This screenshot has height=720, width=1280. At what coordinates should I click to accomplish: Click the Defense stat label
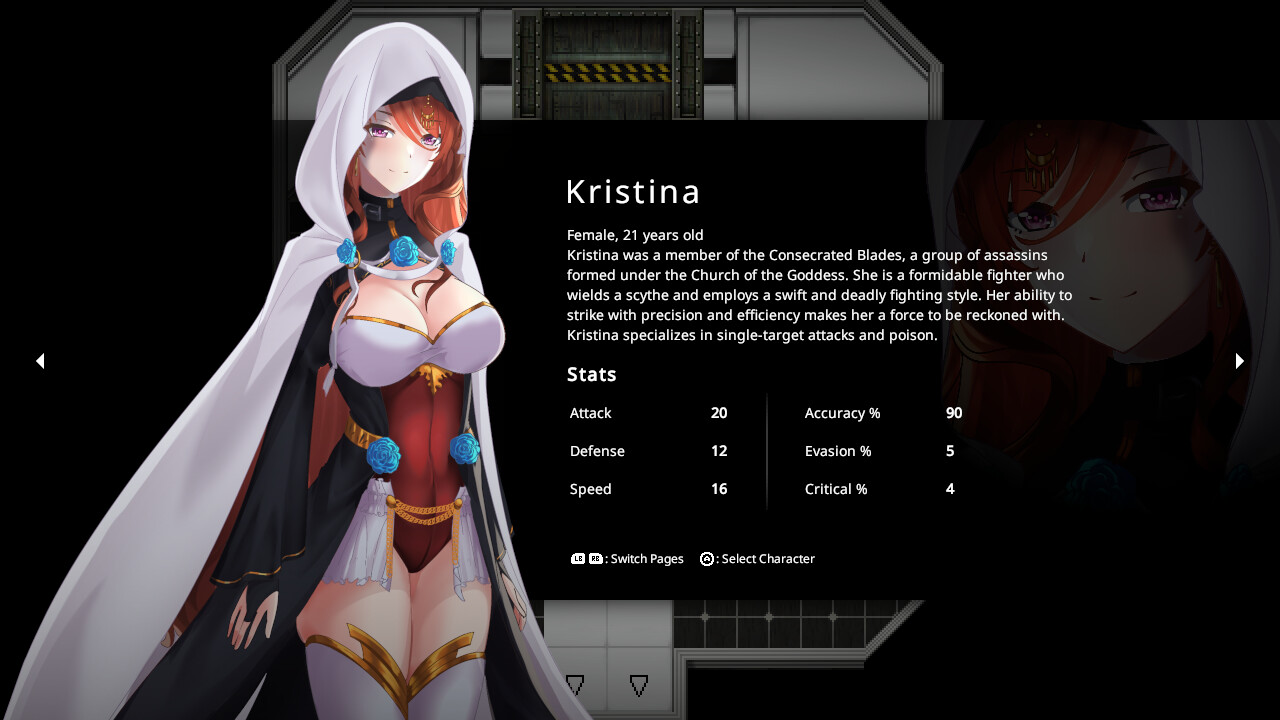click(x=597, y=451)
